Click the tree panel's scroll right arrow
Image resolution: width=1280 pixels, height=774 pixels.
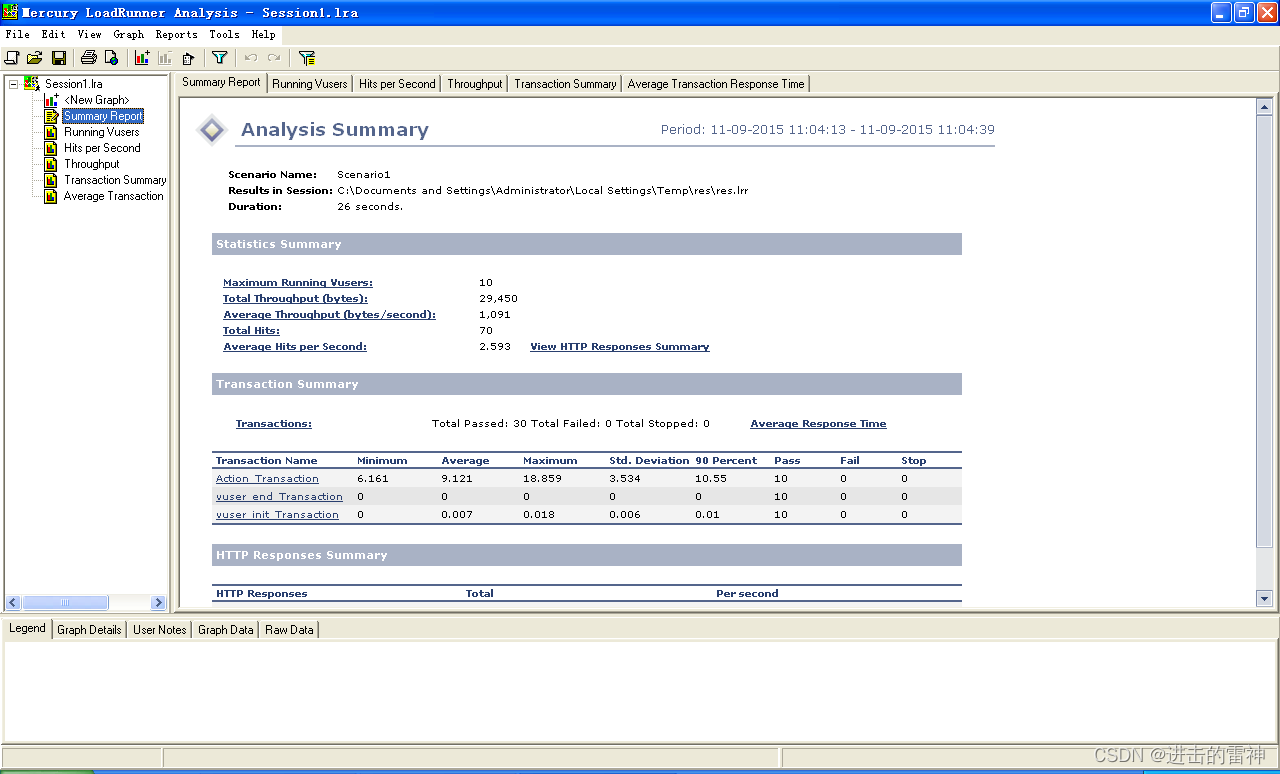158,603
